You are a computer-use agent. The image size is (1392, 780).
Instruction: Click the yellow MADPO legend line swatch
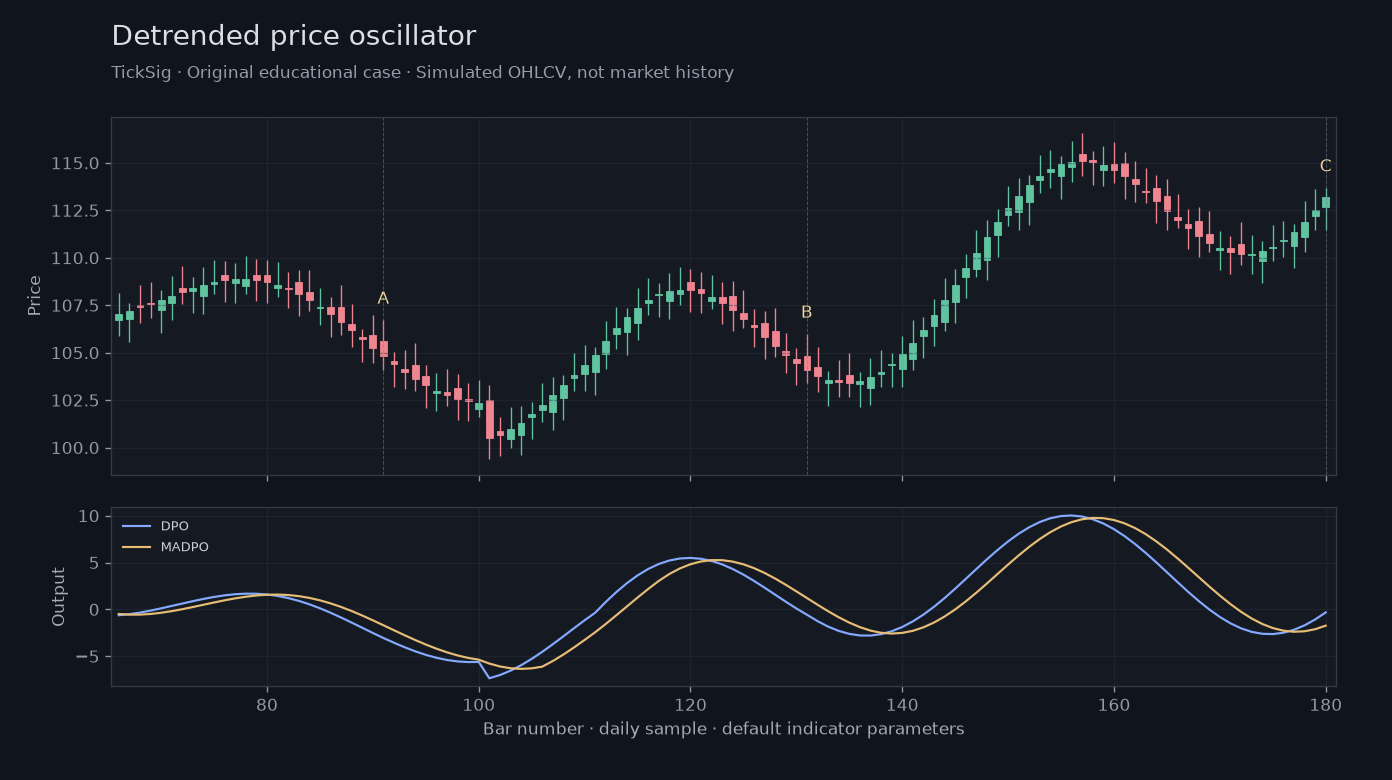pyautogui.click(x=136, y=547)
